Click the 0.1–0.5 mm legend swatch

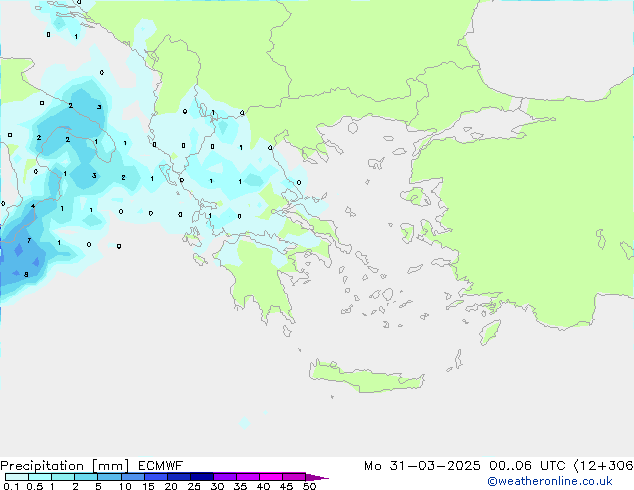17,477
